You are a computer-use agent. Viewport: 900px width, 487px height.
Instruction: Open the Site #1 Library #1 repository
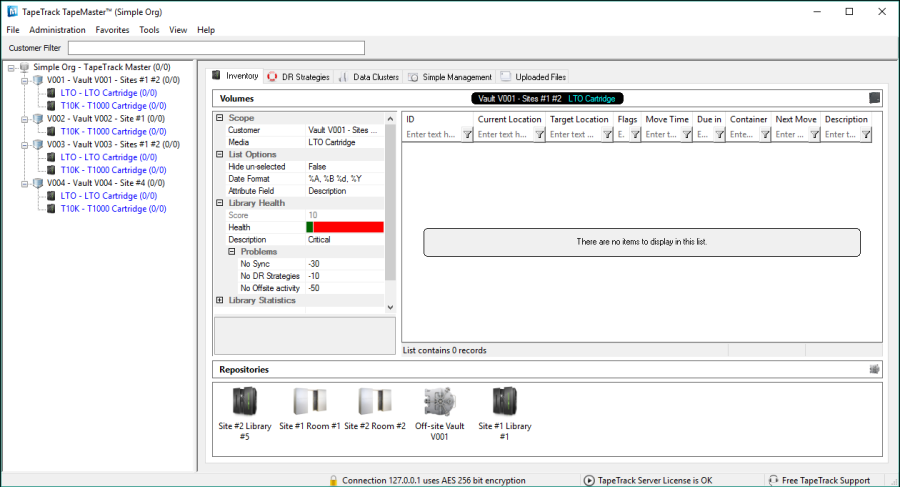click(505, 413)
